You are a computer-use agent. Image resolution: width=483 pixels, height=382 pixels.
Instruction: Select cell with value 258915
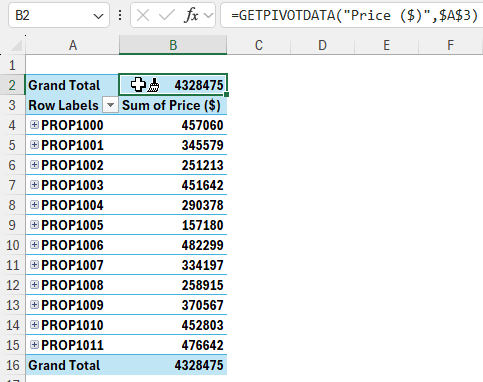(x=173, y=285)
